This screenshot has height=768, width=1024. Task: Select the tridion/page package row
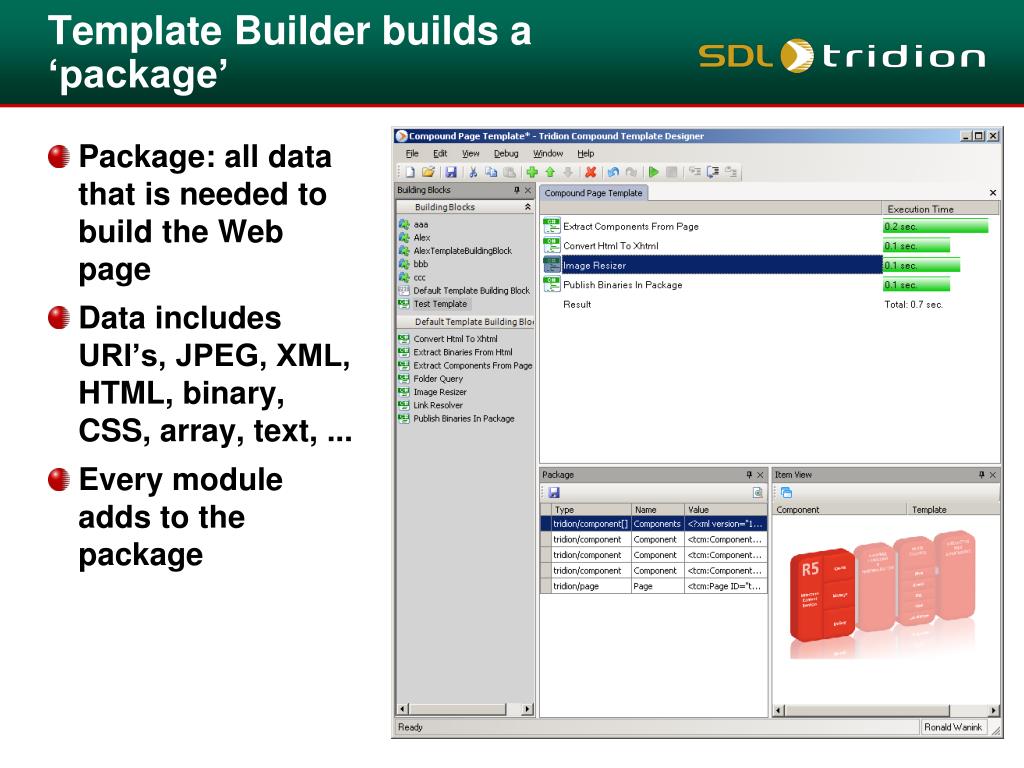point(654,586)
